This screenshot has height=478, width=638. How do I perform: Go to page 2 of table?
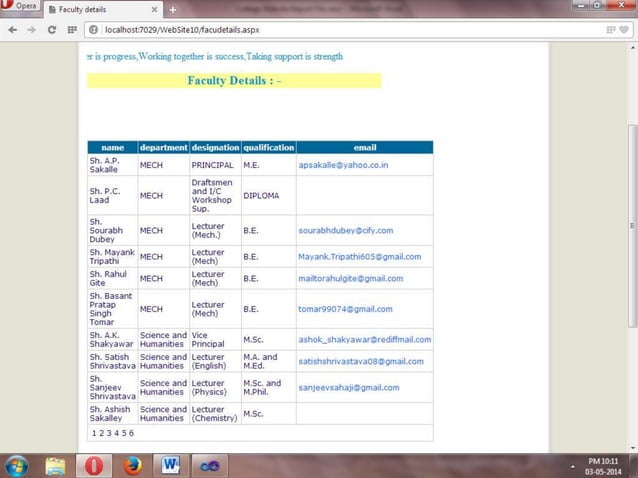pos(101,433)
